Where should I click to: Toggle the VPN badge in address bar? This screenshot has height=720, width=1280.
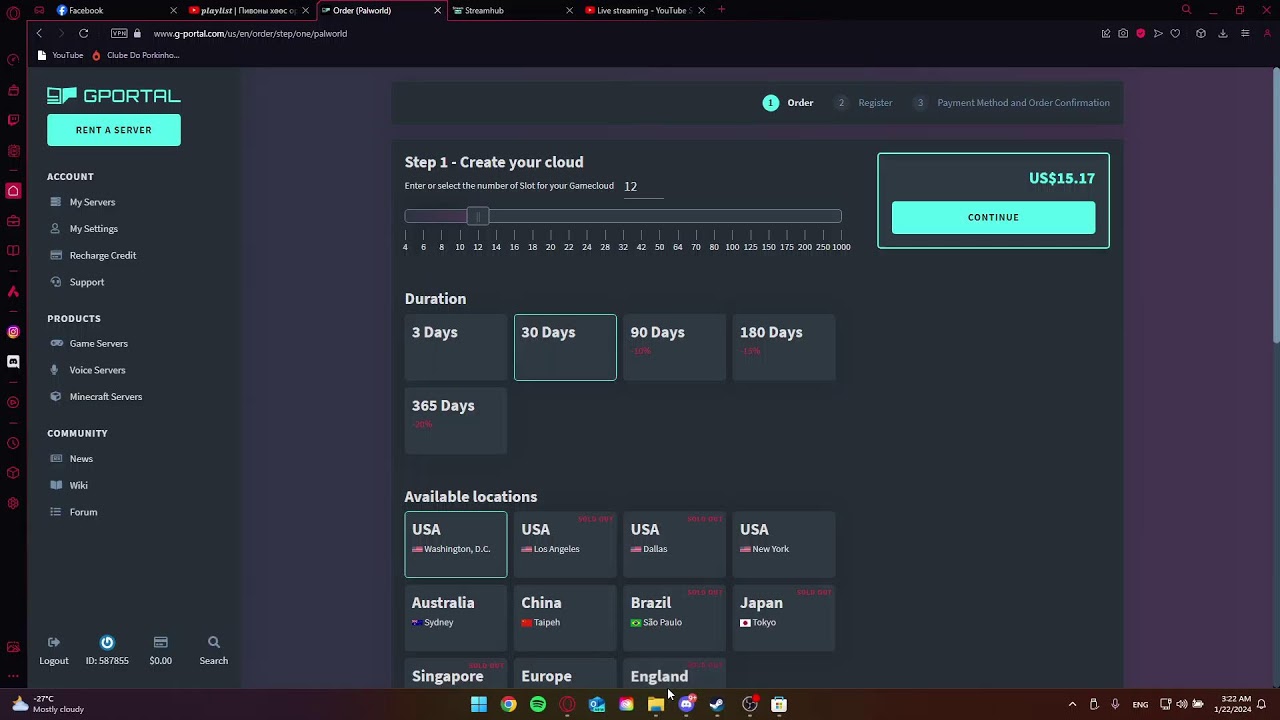tap(119, 33)
